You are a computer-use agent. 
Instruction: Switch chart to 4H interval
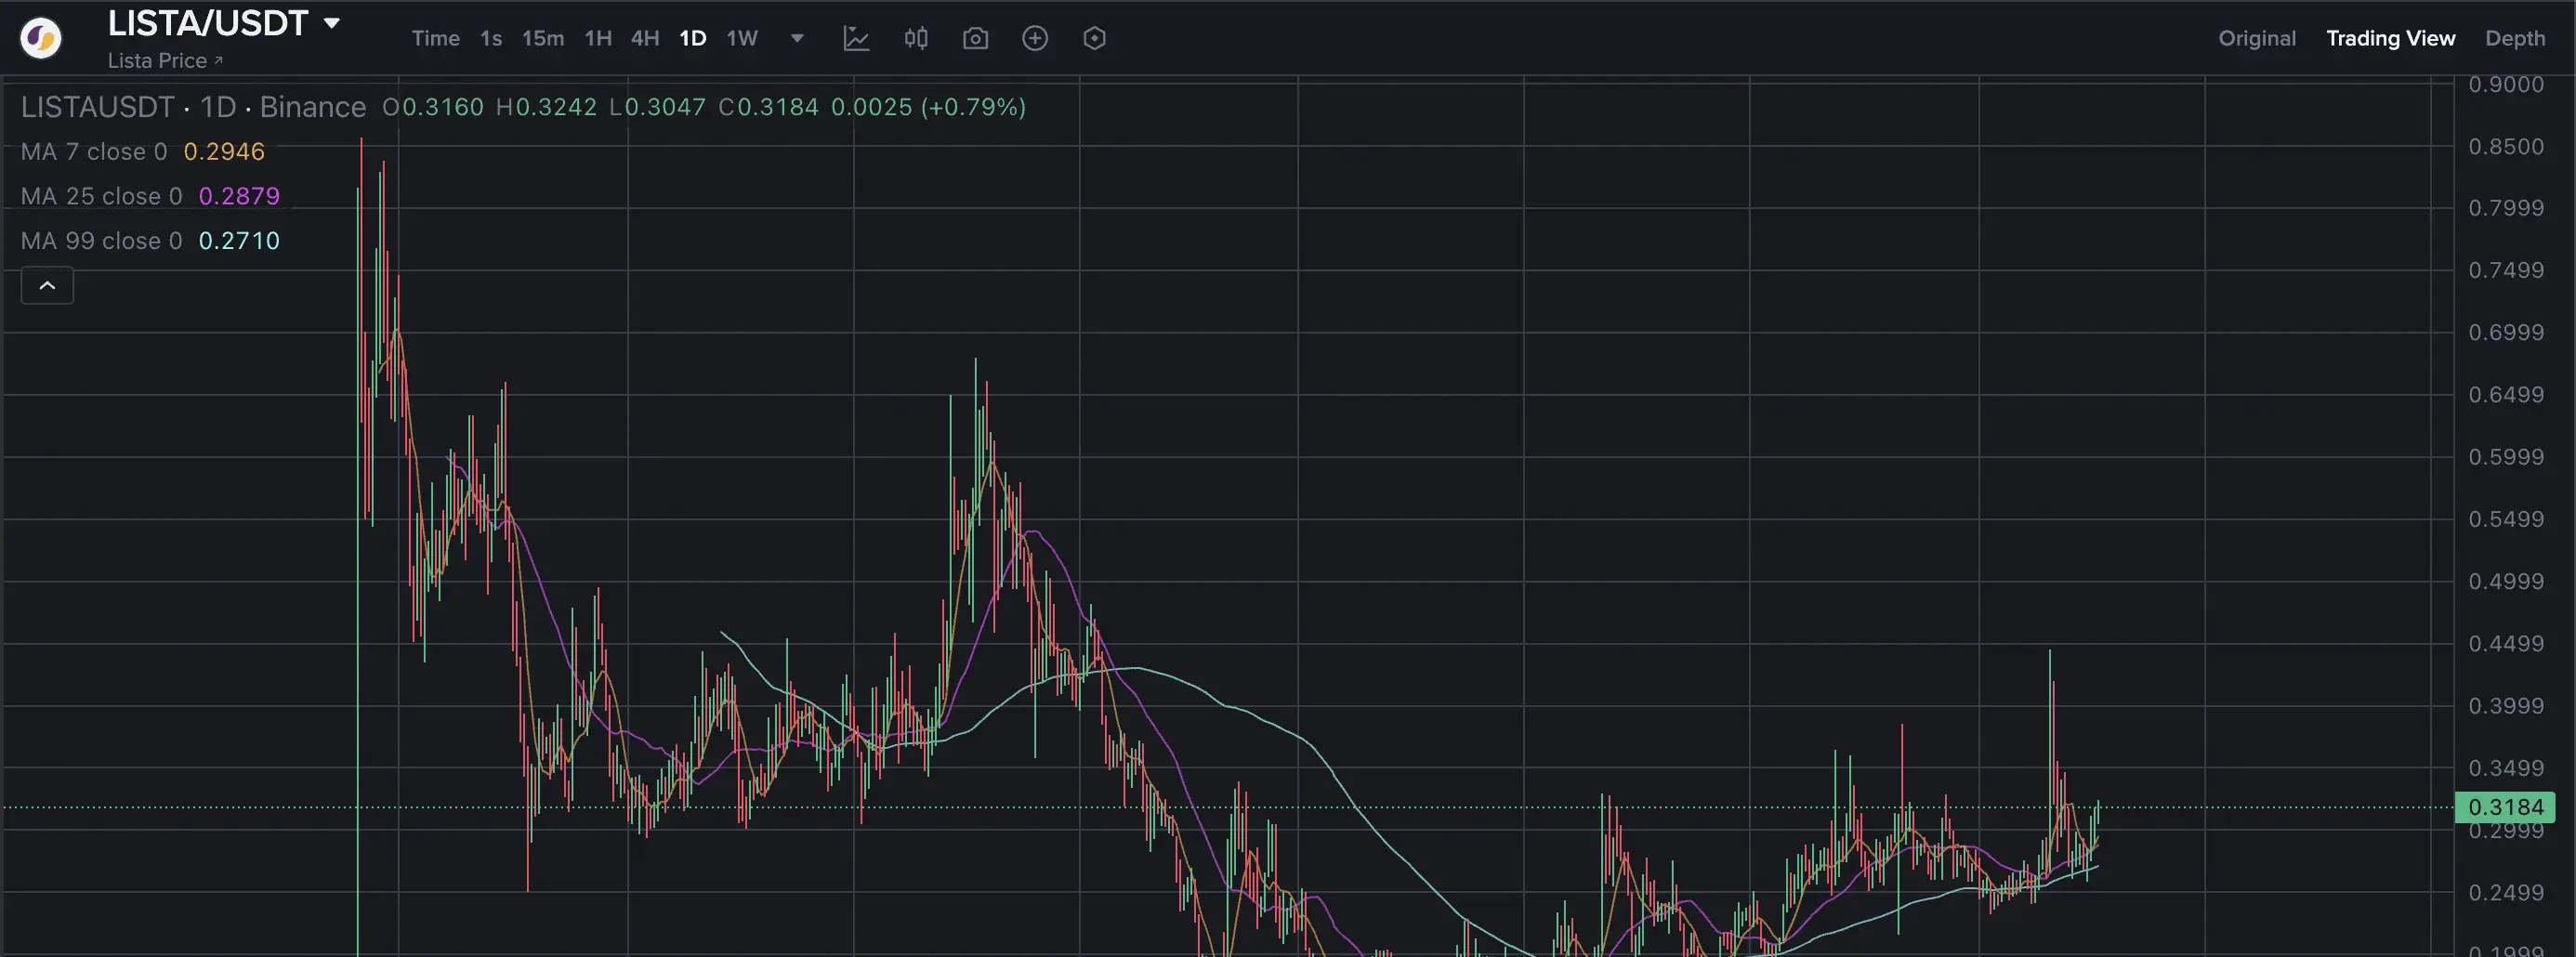[x=645, y=38]
